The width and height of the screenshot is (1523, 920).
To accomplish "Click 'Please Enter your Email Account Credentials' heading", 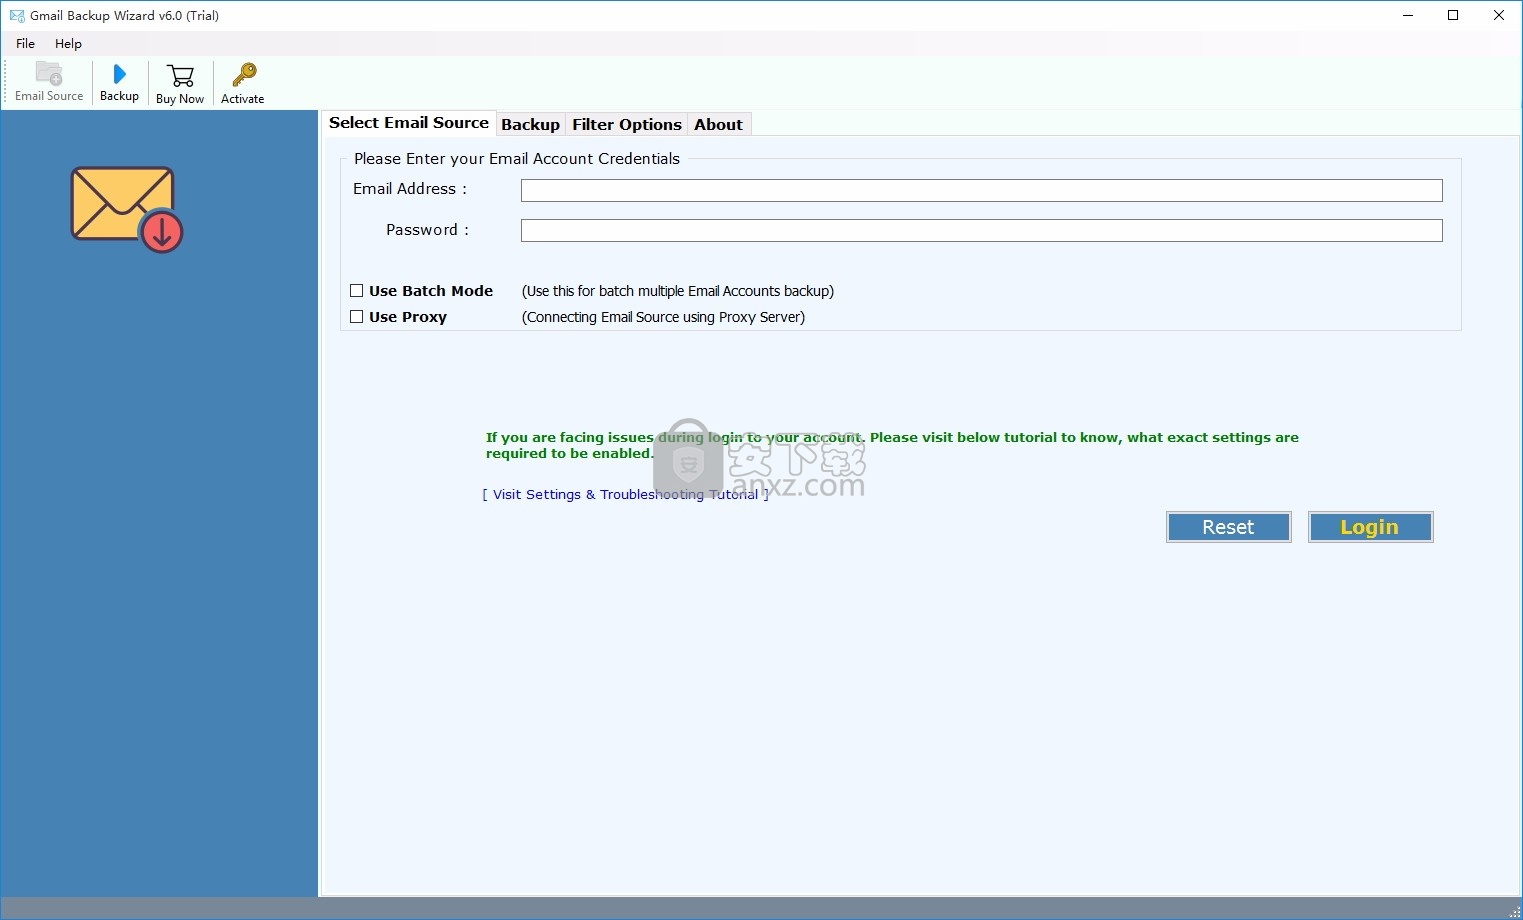I will (517, 158).
